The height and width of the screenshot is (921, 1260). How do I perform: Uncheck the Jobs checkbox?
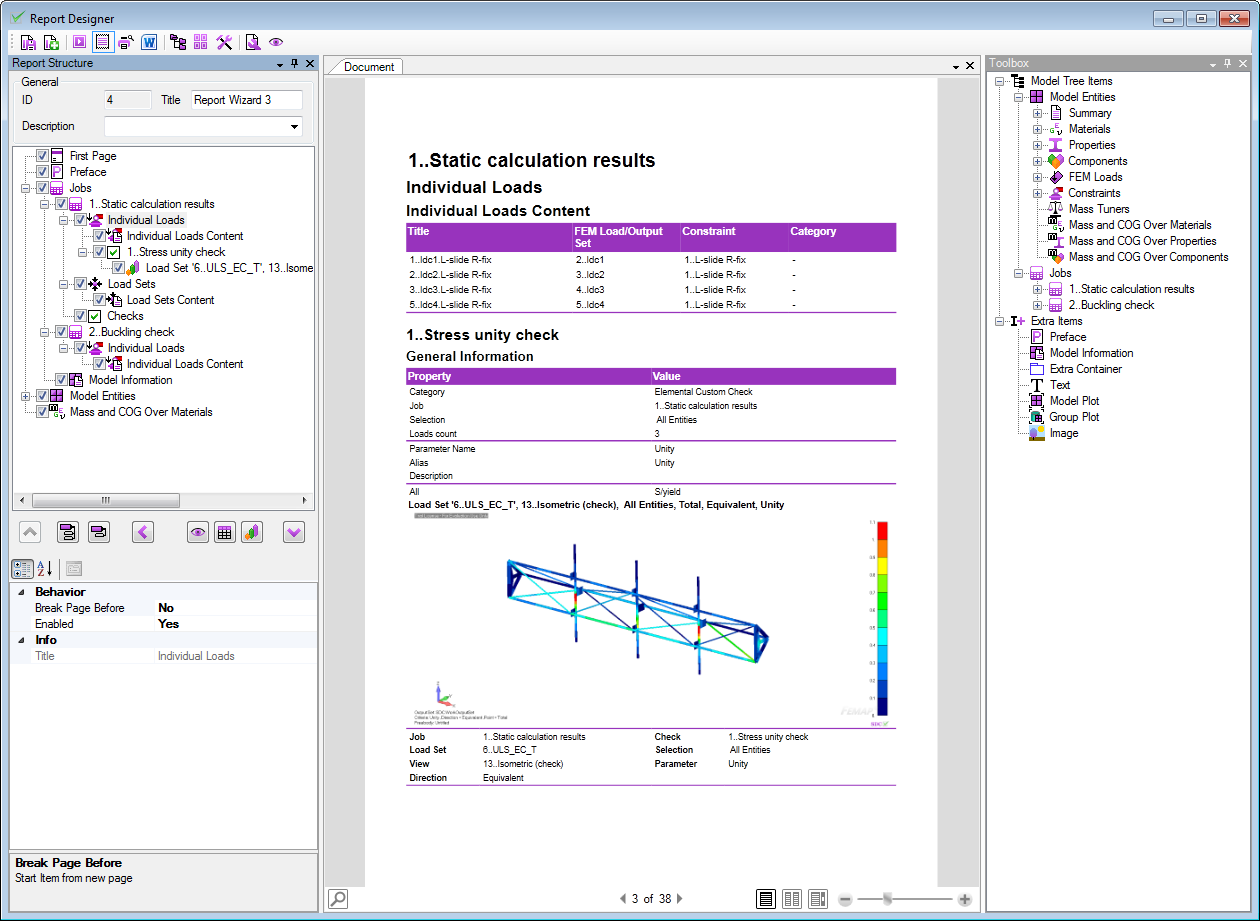tap(42, 188)
